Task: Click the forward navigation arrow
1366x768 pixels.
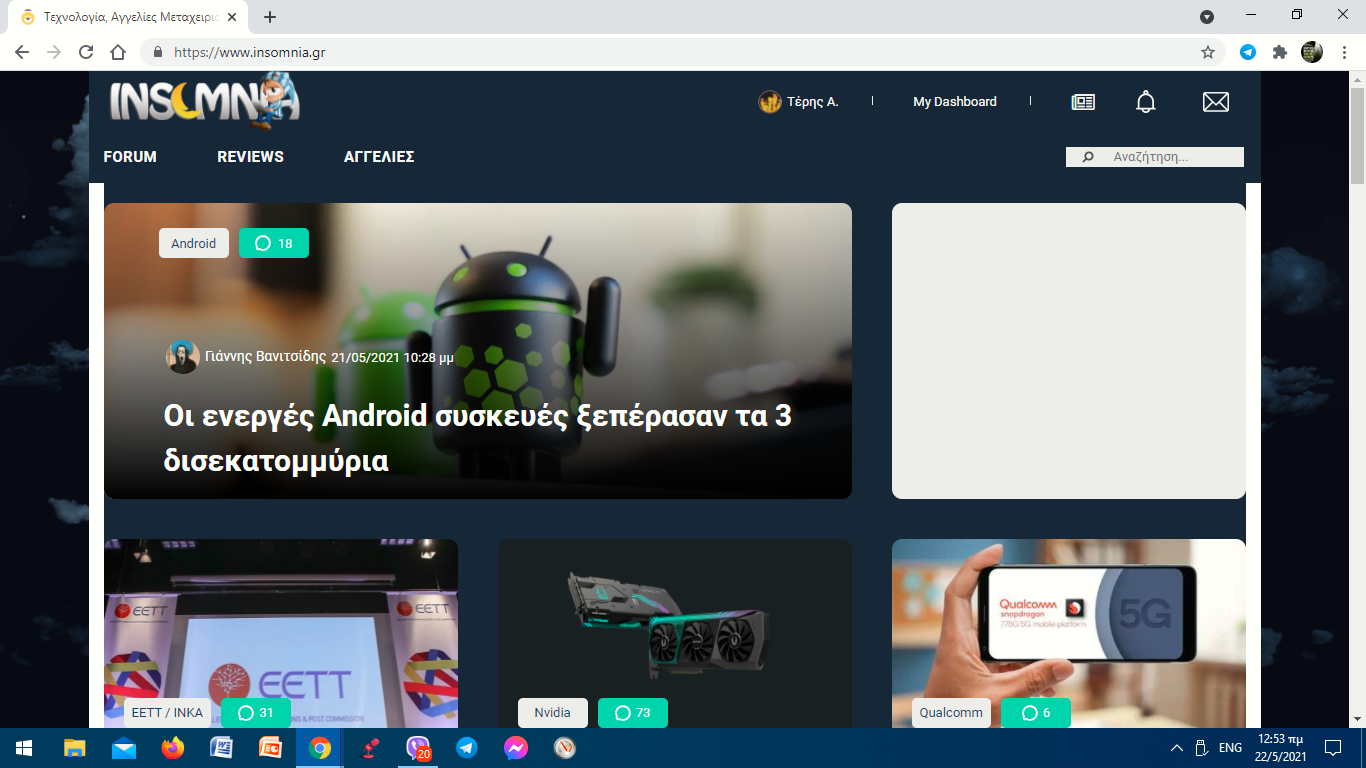Action: (54, 52)
